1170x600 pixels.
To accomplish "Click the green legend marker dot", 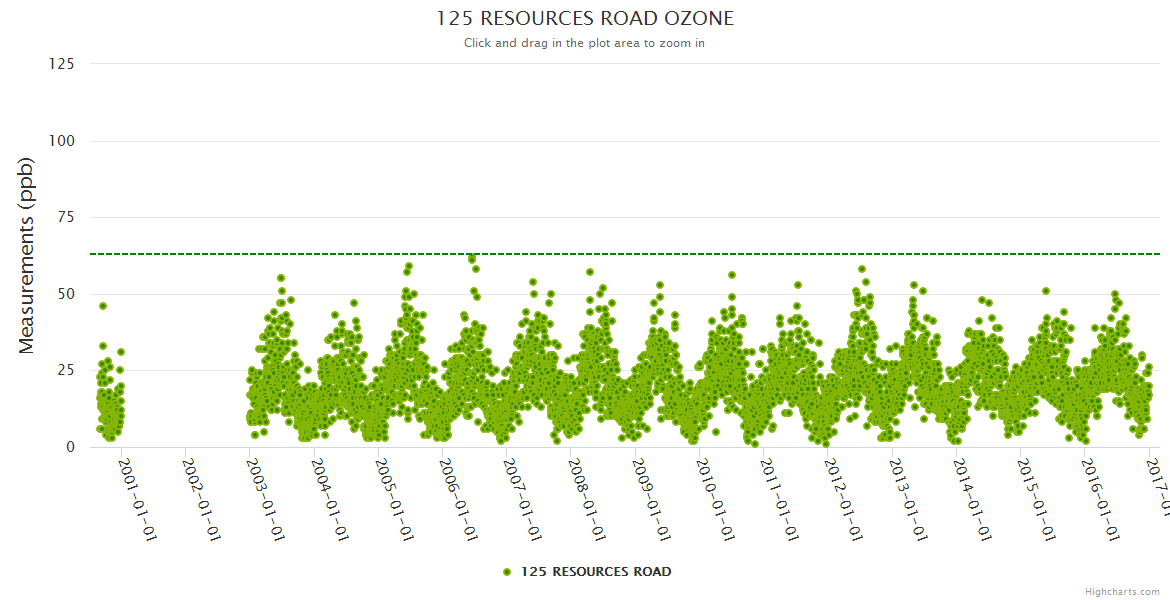I will pos(507,572).
